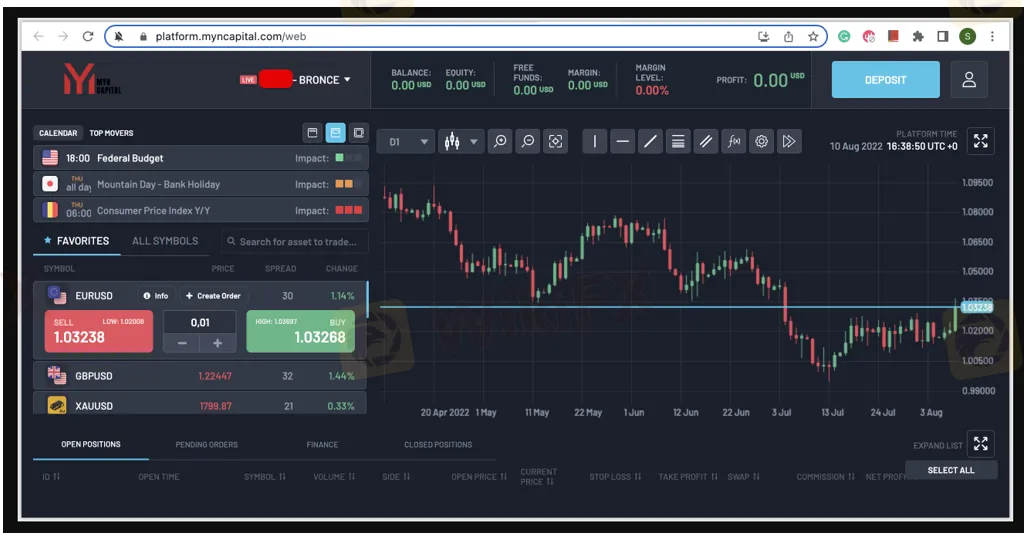1030x536 pixels.
Task: Show the Pending Orders tab
Action: click(x=206, y=445)
